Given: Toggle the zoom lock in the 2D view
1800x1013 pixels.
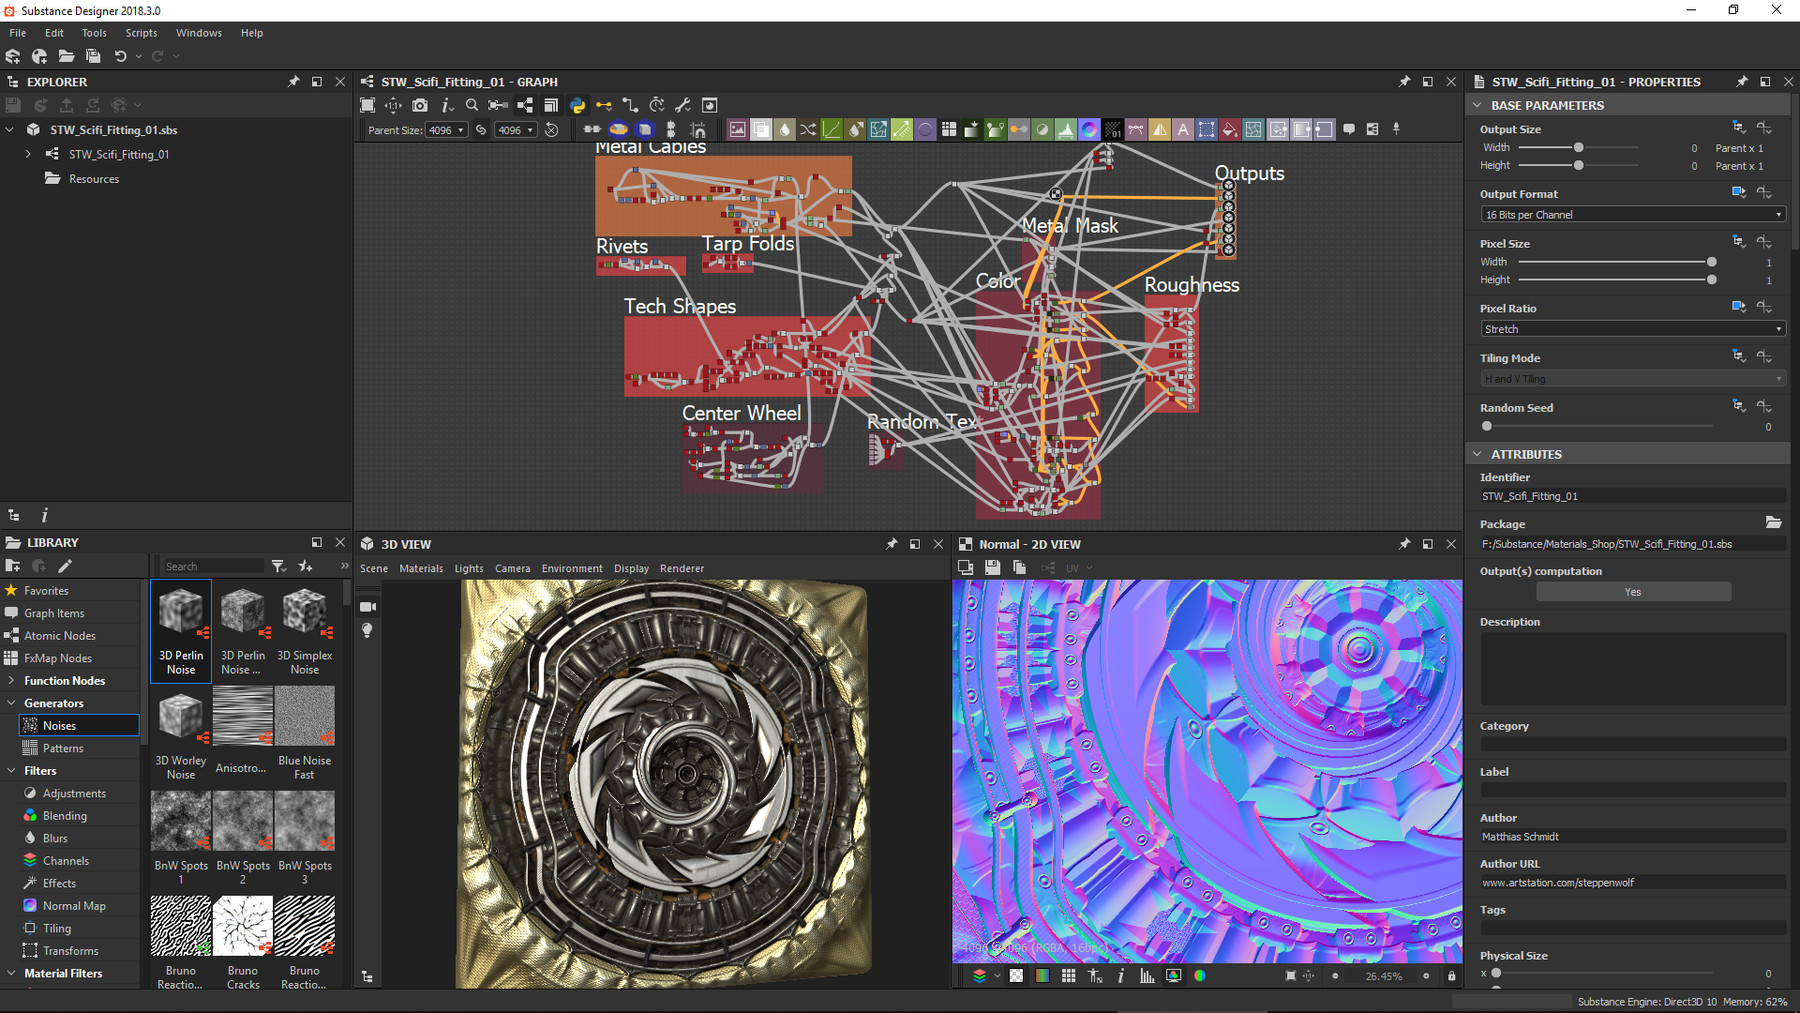Looking at the screenshot, I should point(1451,975).
